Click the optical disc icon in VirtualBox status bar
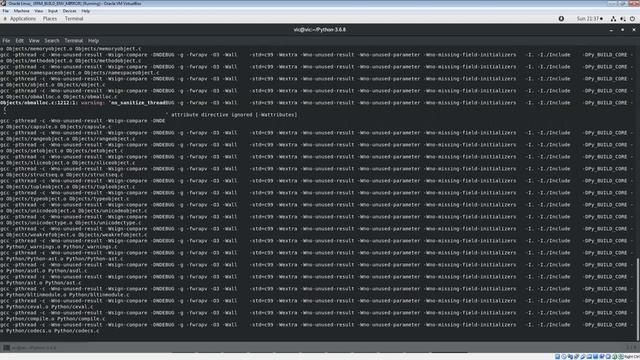The height and width of the screenshot is (360, 640). click(564, 357)
